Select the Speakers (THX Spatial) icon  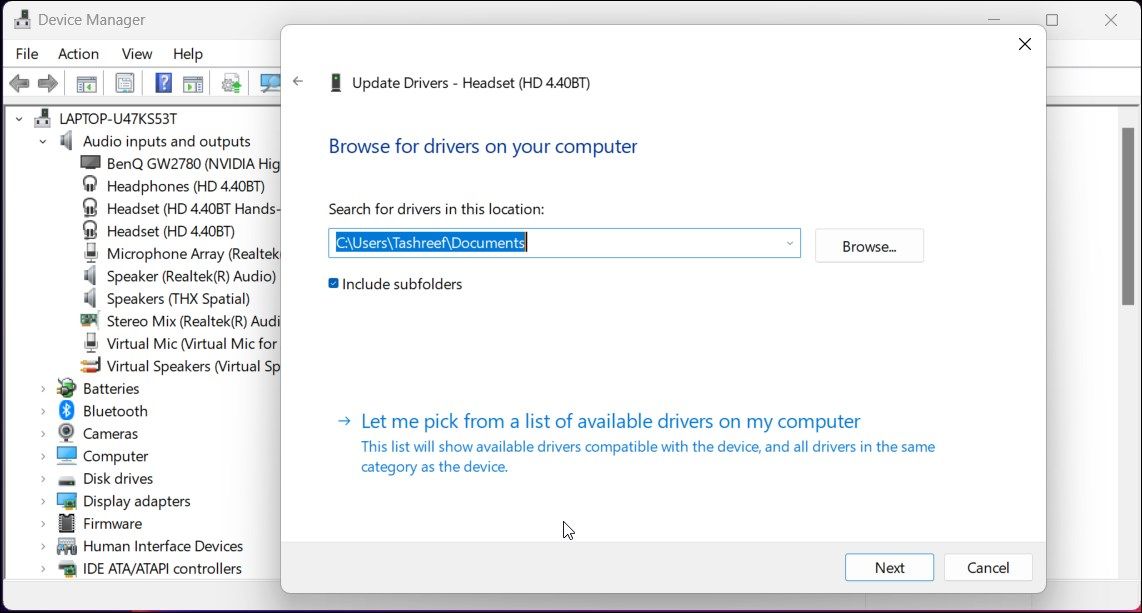click(x=90, y=298)
